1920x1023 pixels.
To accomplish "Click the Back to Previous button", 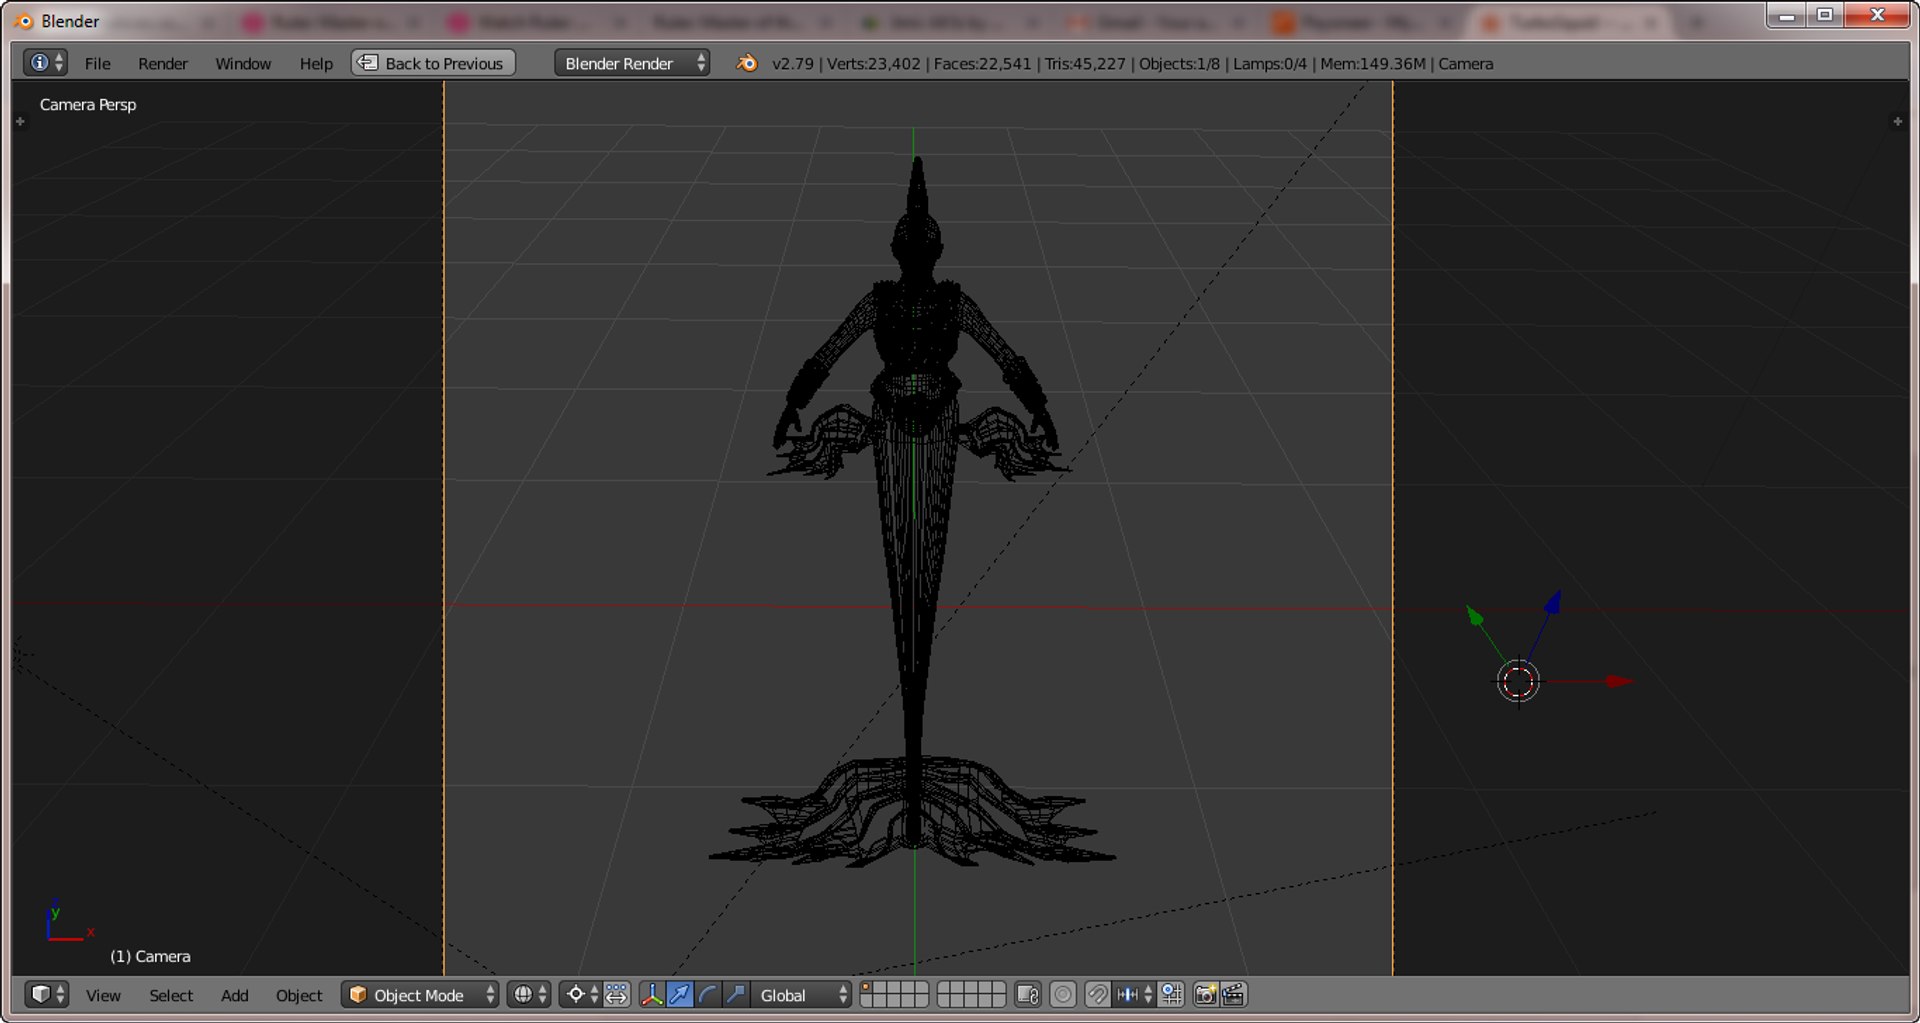I will 433,63.
